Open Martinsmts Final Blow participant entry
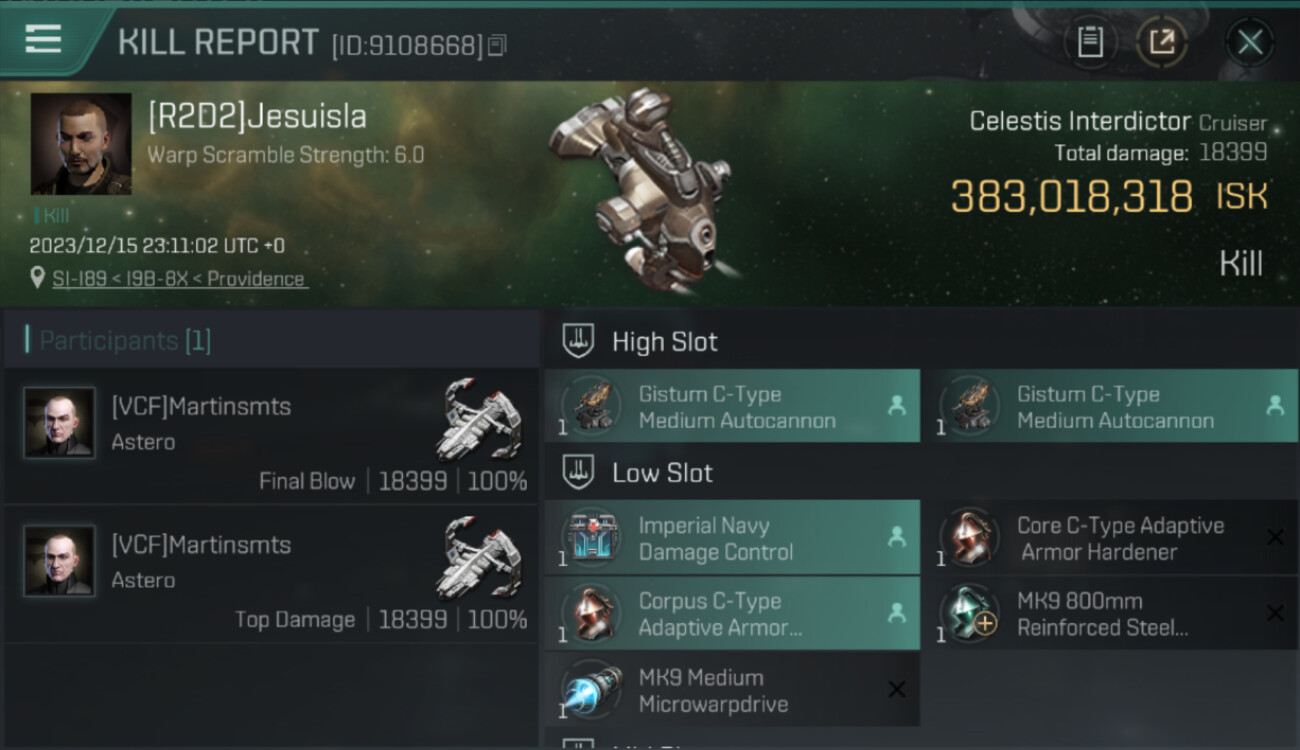 coord(271,436)
